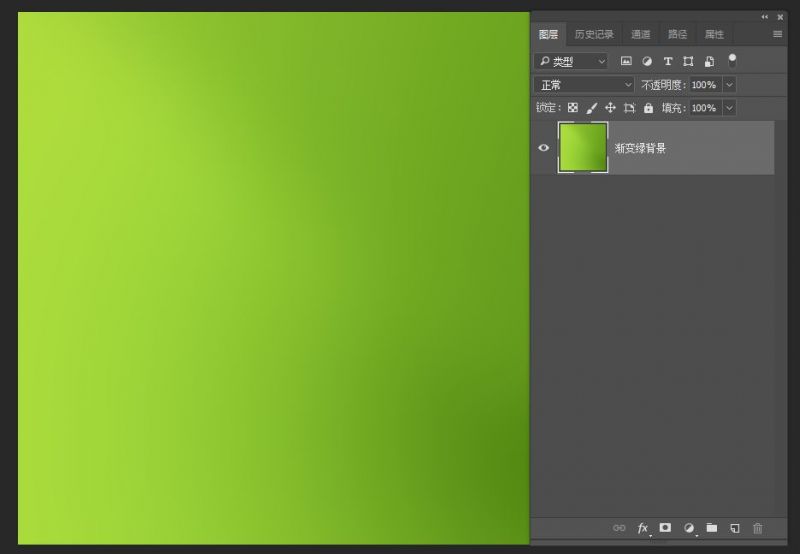Hide the 渐变绿背景 layer with eye icon
The image size is (800, 554).
point(544,148)
